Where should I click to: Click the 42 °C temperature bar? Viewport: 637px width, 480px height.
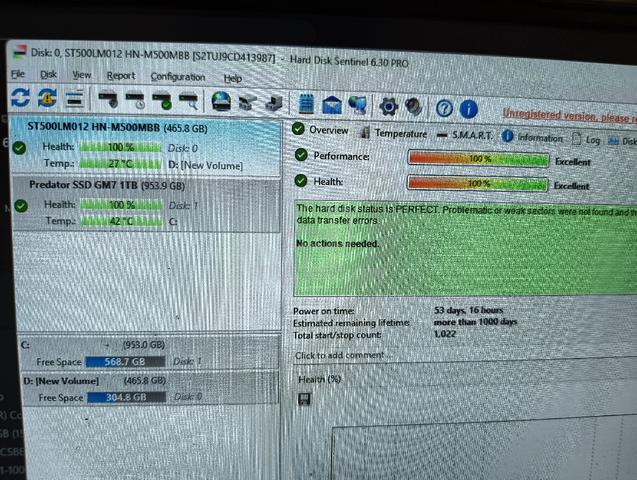coord(121,221)
